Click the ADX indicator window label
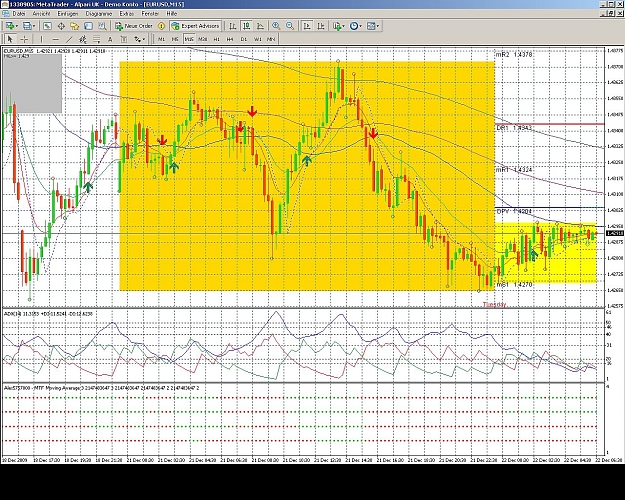Image resolution: width=625 pixels, height=500 pixels. (48, 314)
